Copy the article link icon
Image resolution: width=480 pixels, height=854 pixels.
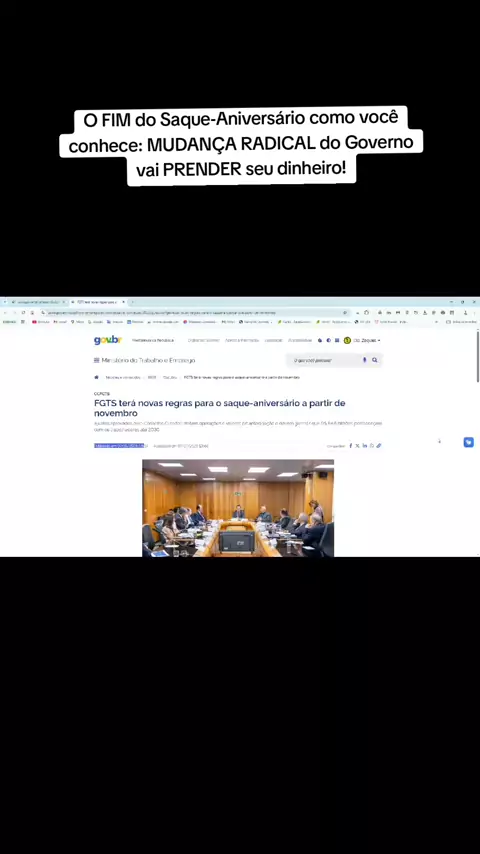379,446
